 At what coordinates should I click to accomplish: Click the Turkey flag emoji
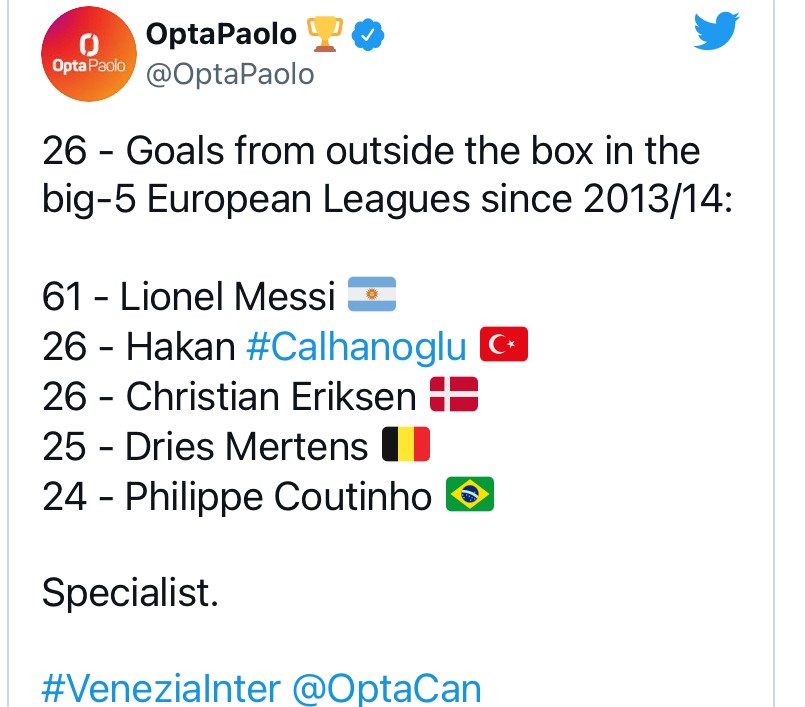503,346
